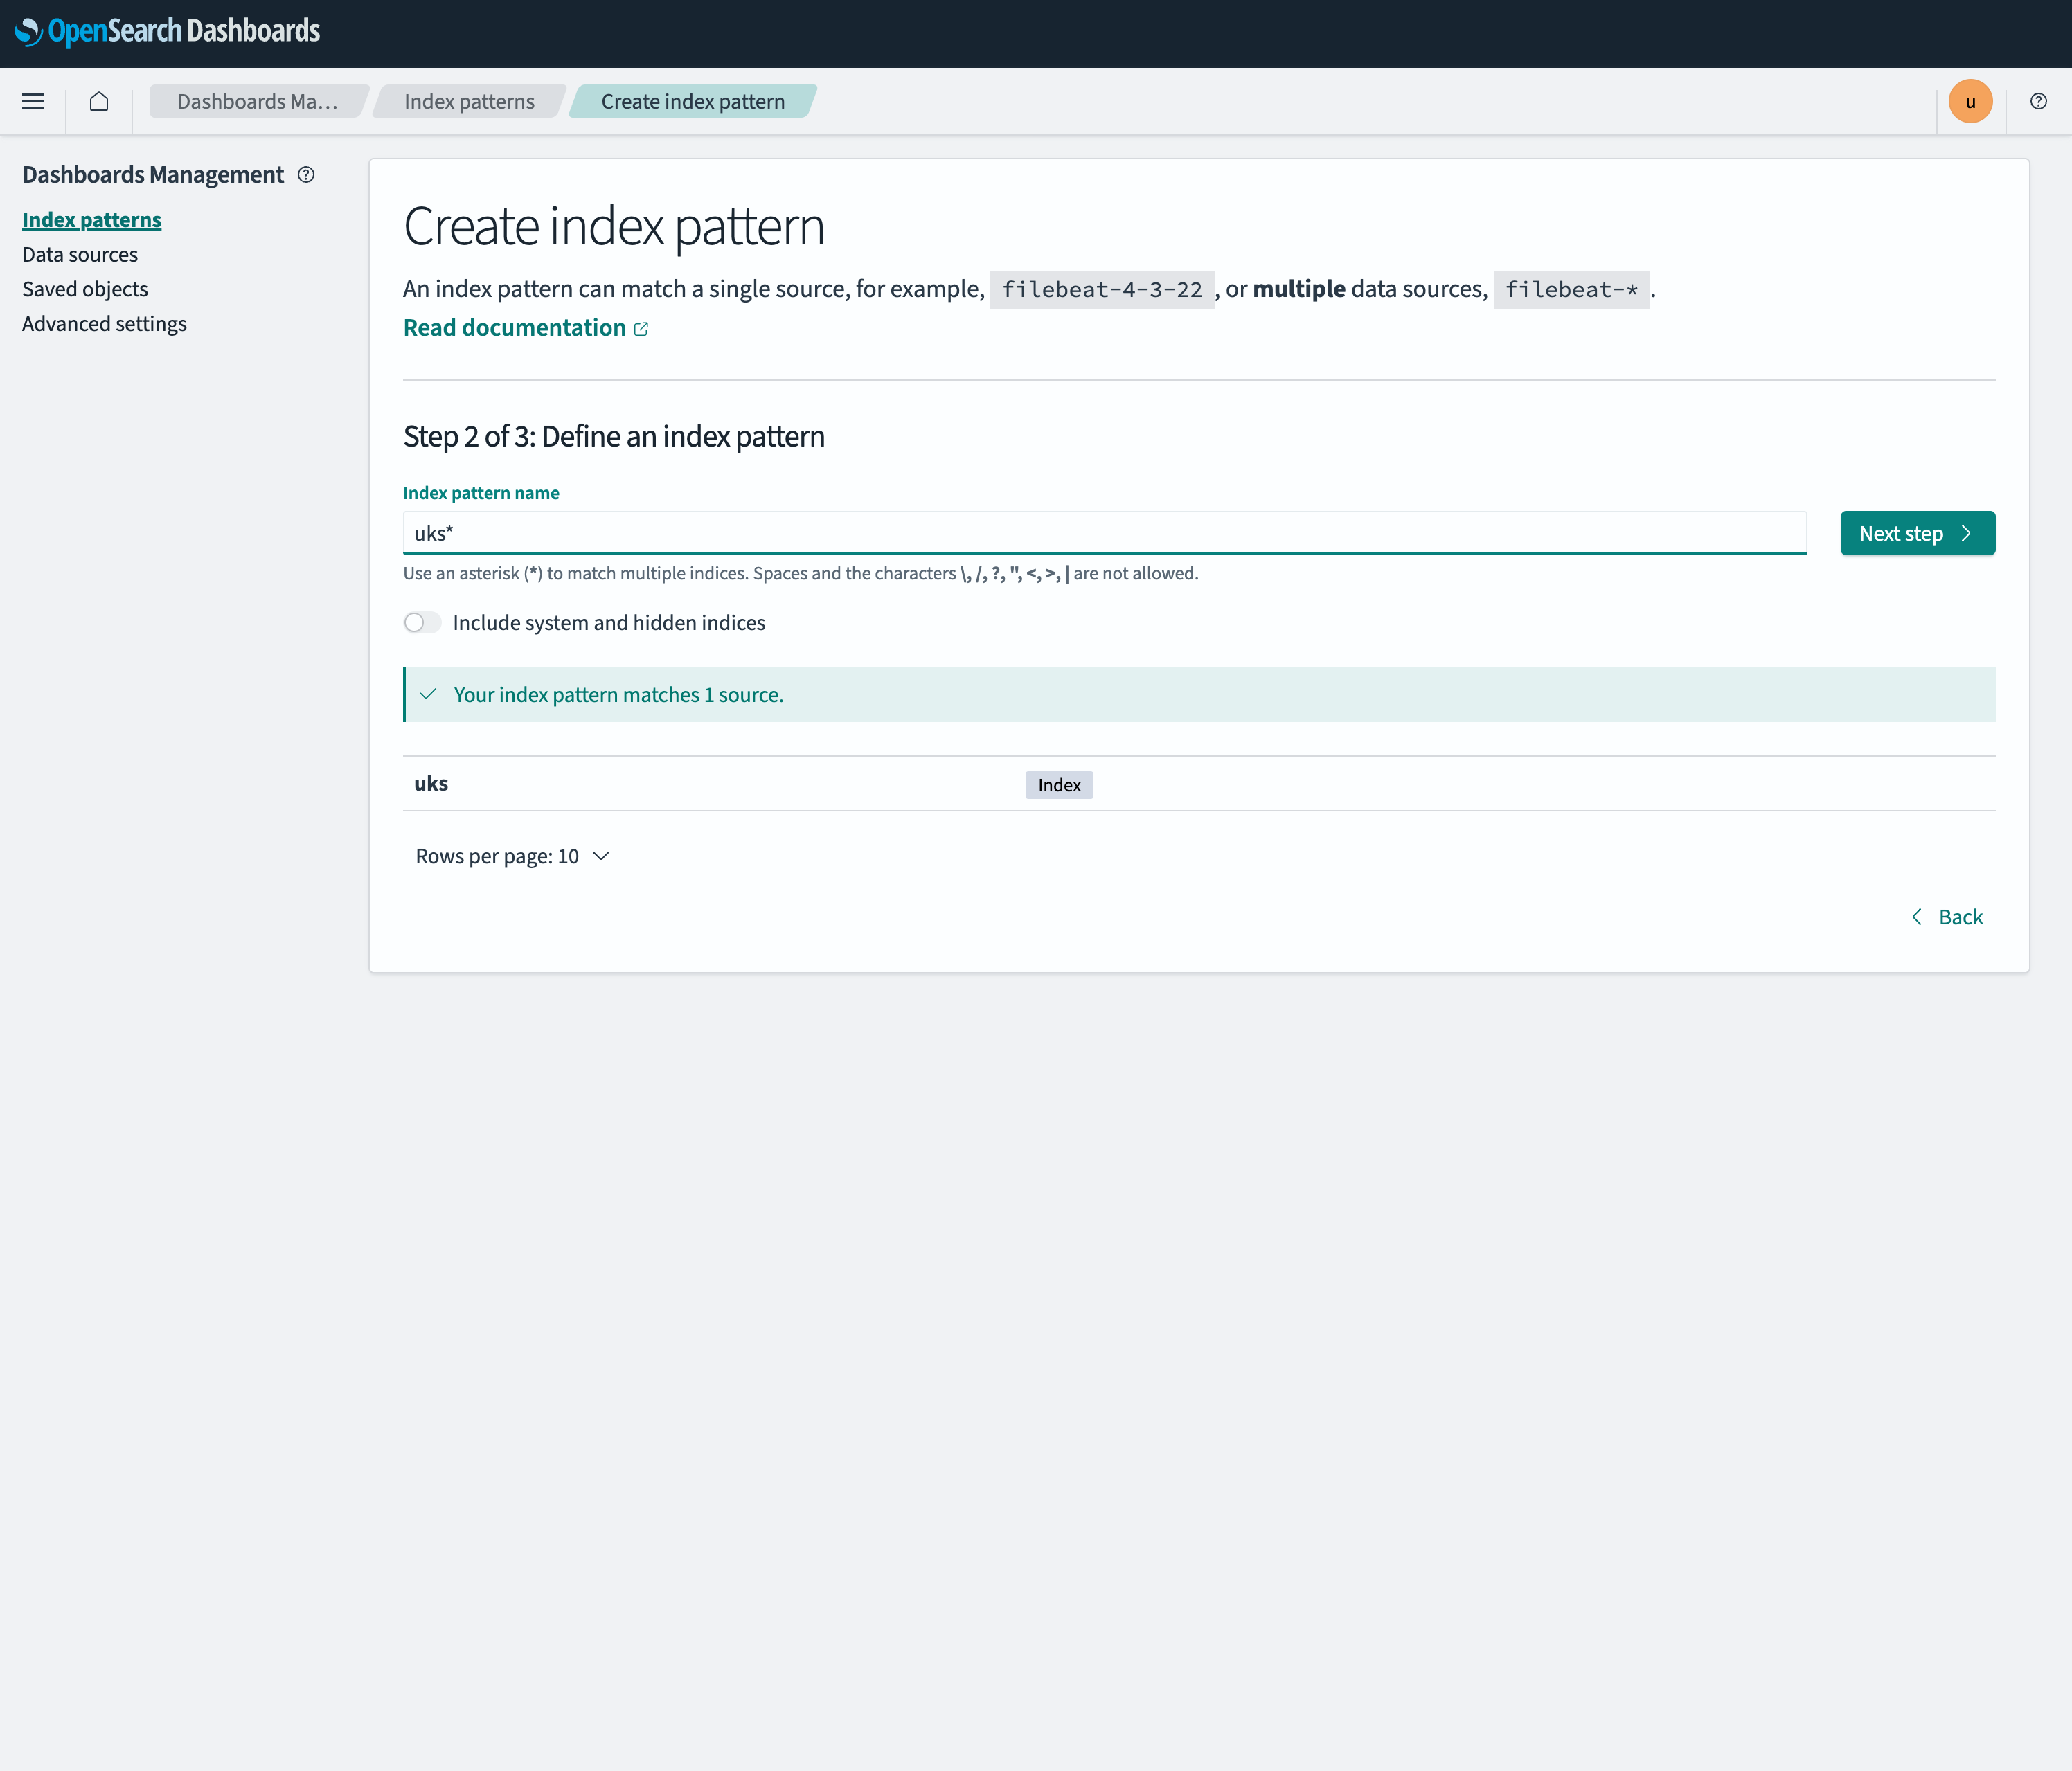Open the hamburger navigation menu
This screenshot has width=2072, height=1771.
coord(33,101)
